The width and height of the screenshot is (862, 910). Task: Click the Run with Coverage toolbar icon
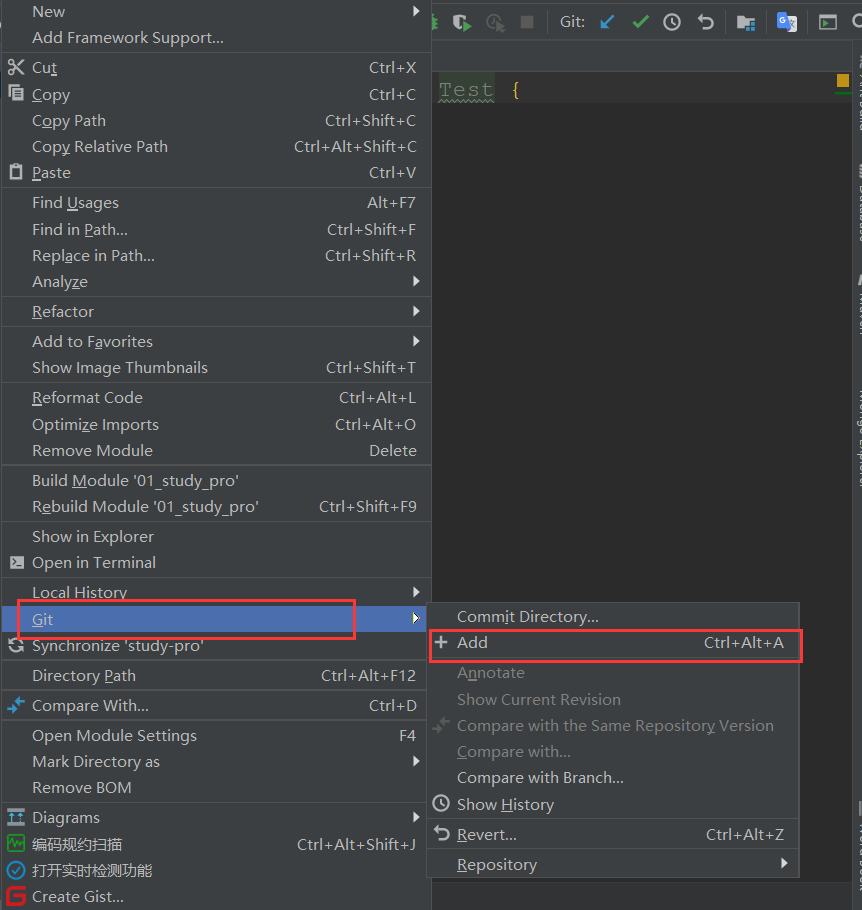pos(461,23)
